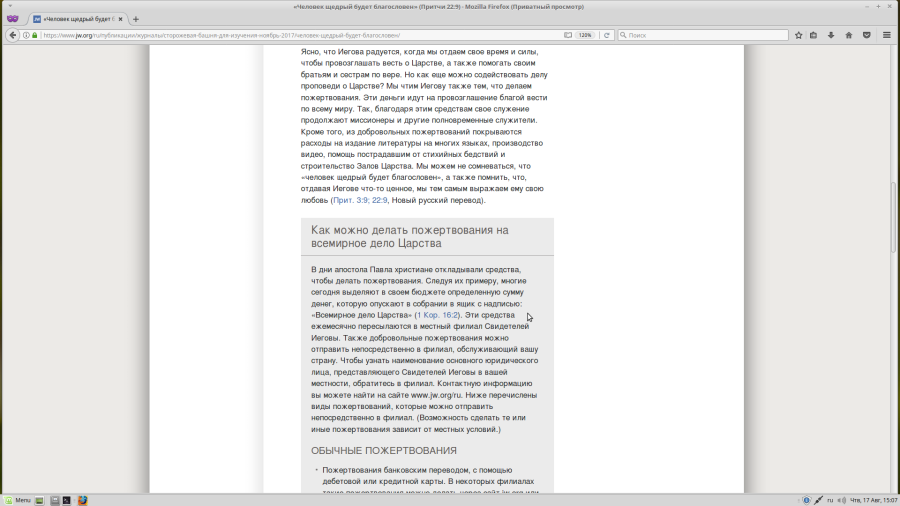This screenshot has height=506, width=900.
Task: Click show desktop icon in taskbar
Action: pos(39,500)
